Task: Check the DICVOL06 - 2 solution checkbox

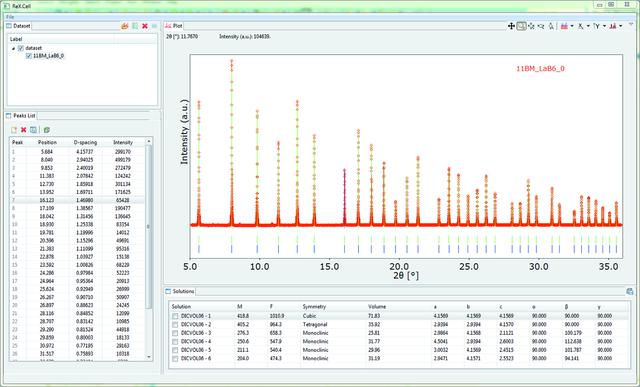Action: point(175,325)
